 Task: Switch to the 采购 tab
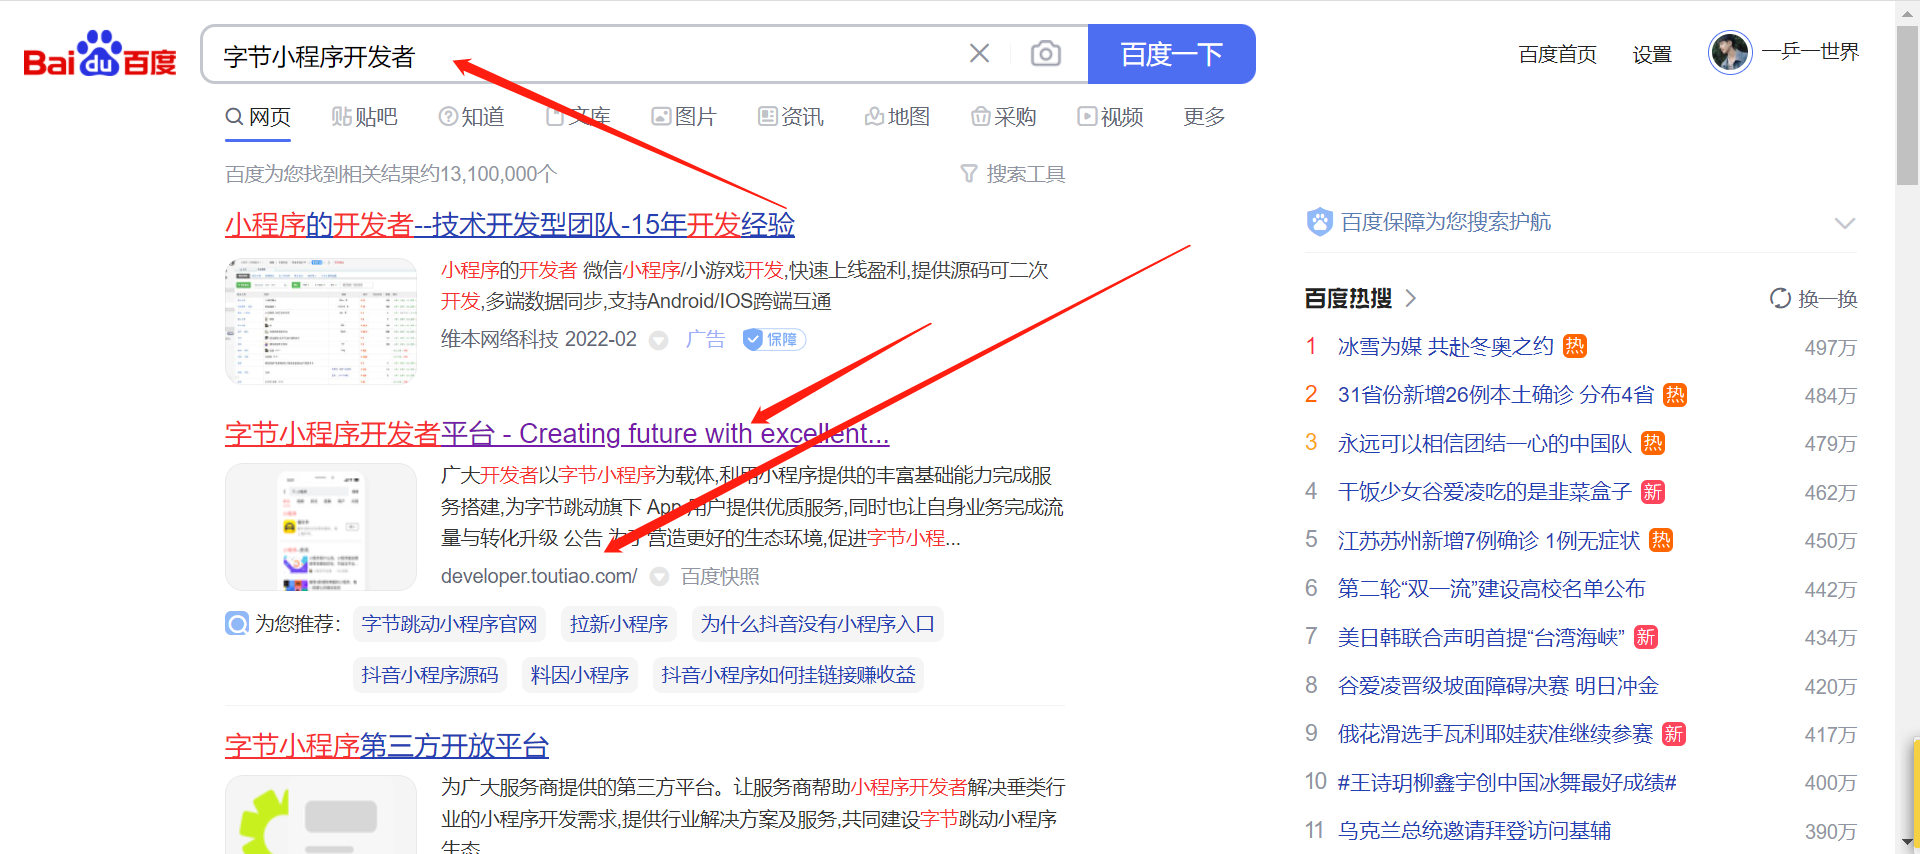(x=1004, y=117)
